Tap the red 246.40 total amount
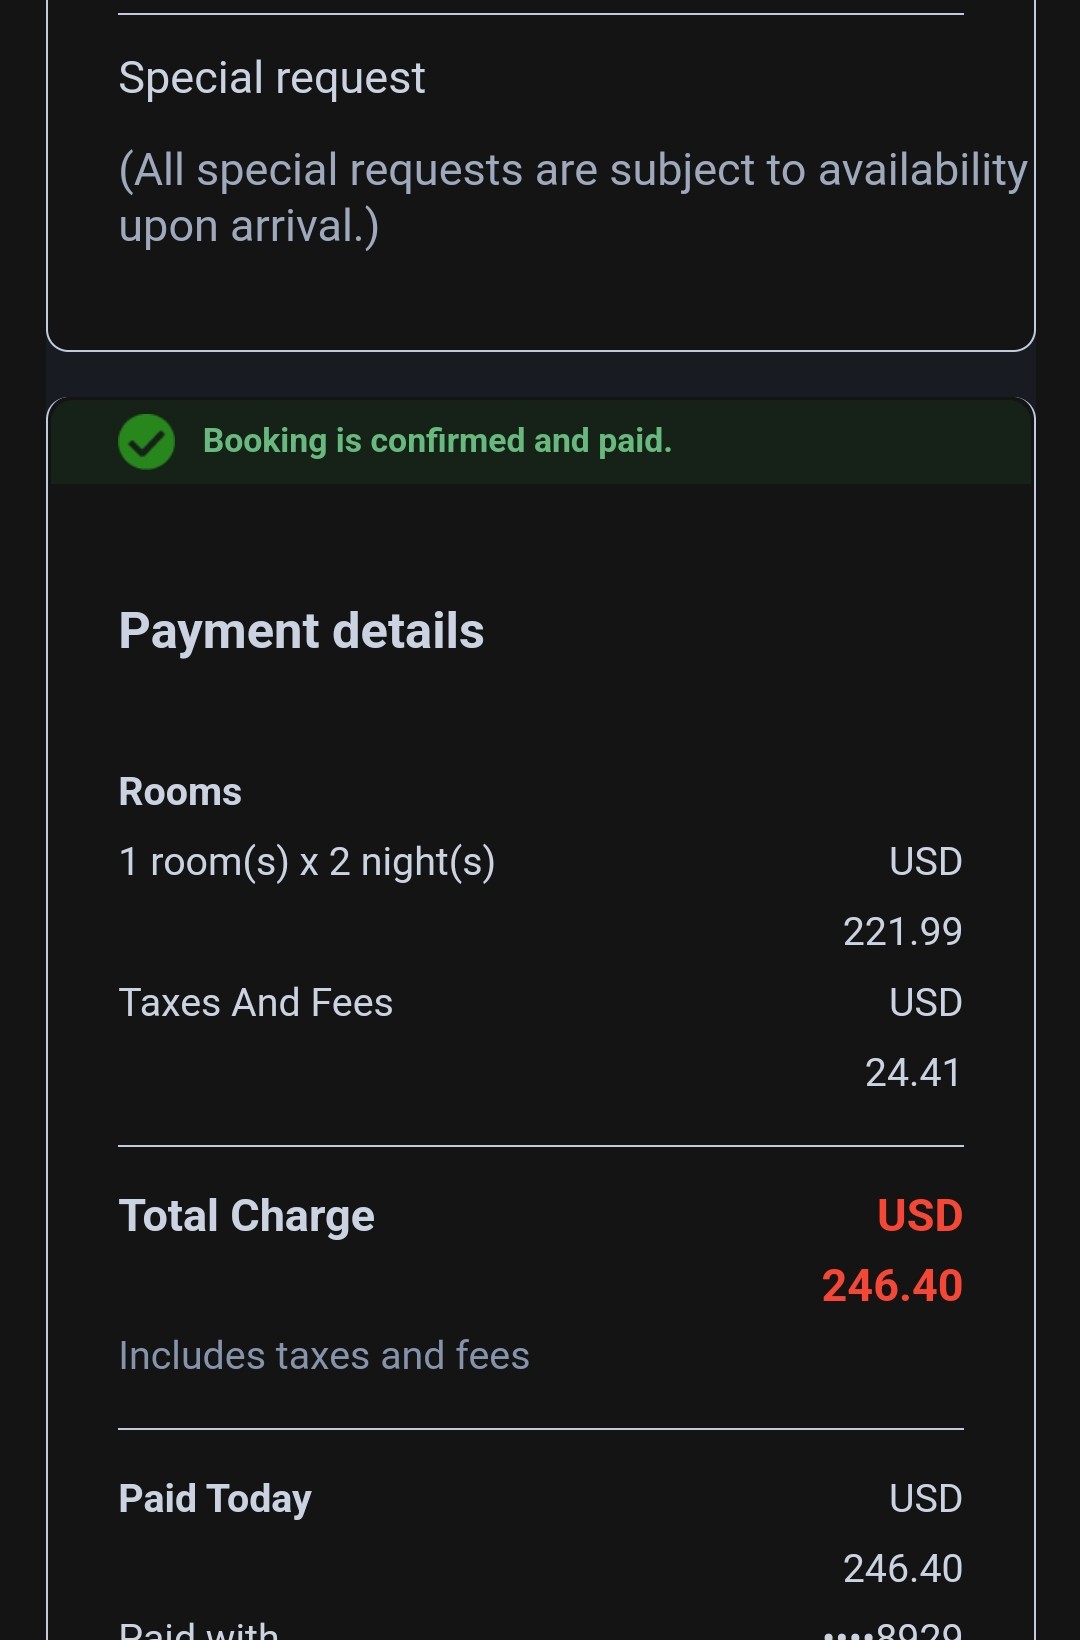This screenshot has width=1080, height=1640. [892, 1286]
